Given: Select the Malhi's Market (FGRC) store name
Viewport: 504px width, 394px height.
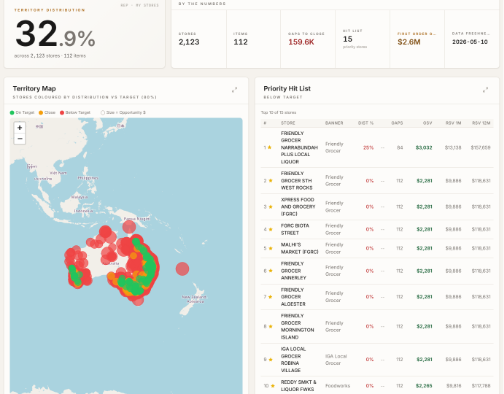Looking at the screenshot, I should coord(299,248).
